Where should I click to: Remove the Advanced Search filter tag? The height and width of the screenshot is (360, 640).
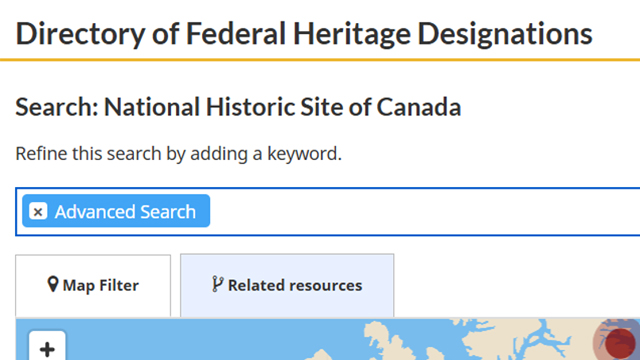coord(38,211)
